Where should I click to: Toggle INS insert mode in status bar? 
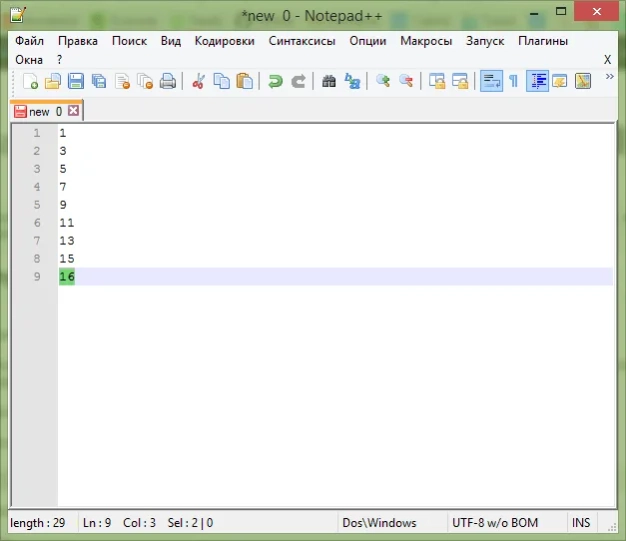581,523
